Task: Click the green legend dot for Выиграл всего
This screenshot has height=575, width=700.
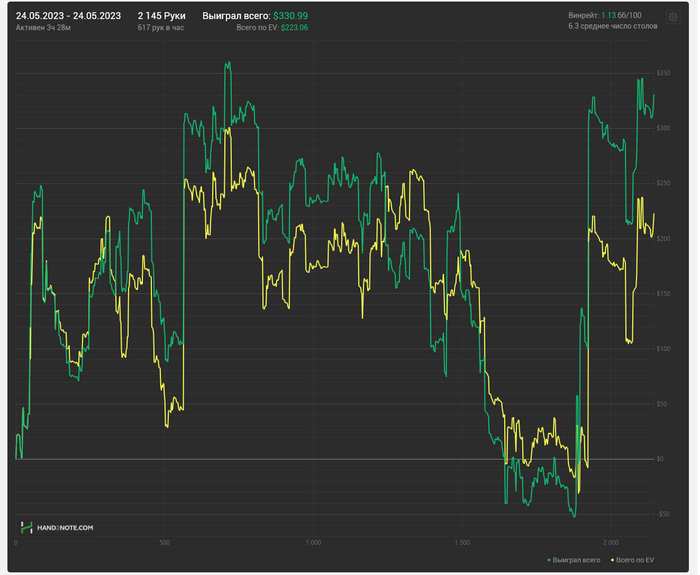Action: (549, 560)
